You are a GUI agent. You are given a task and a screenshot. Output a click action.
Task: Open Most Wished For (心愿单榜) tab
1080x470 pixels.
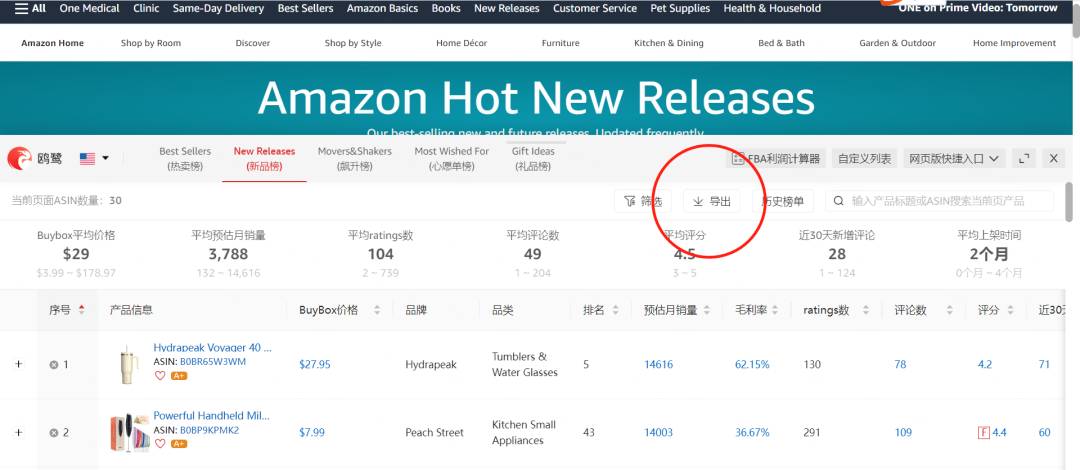tap(452, 159)
